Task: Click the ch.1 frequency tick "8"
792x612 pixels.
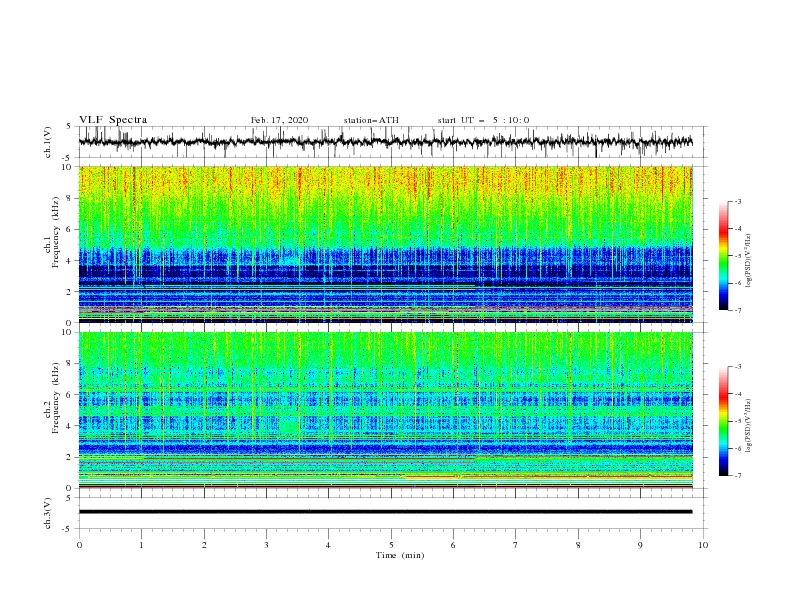Action: coord(70,198)
